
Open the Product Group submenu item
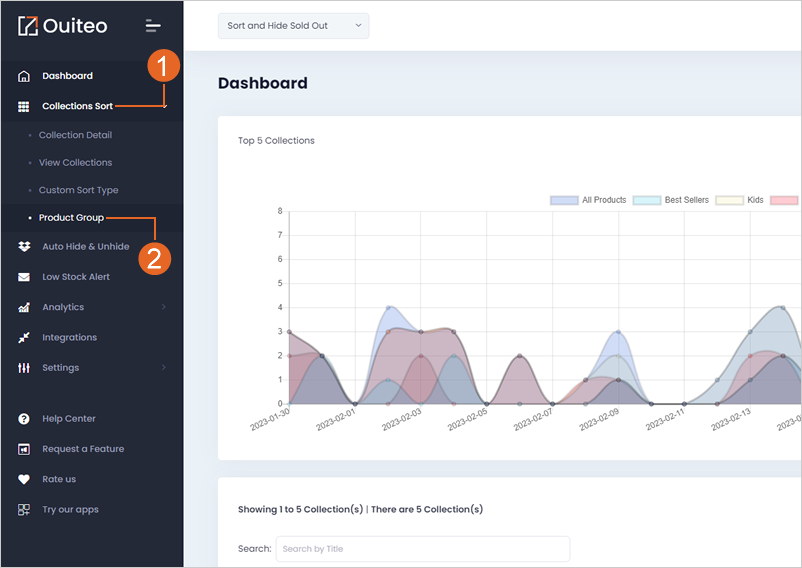71,218
